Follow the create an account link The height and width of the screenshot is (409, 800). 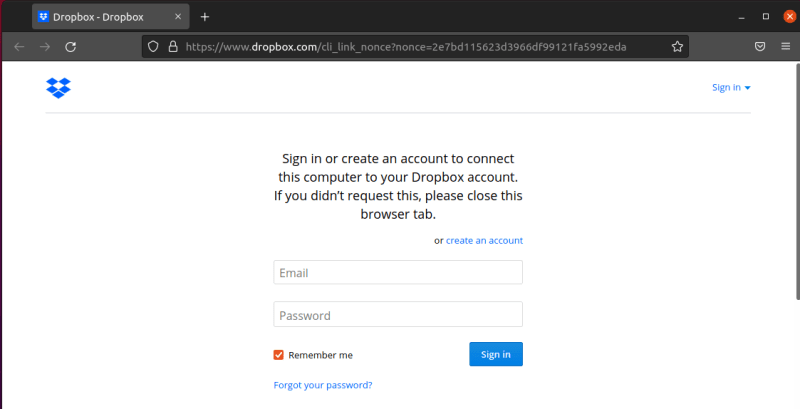pos(484,240)
